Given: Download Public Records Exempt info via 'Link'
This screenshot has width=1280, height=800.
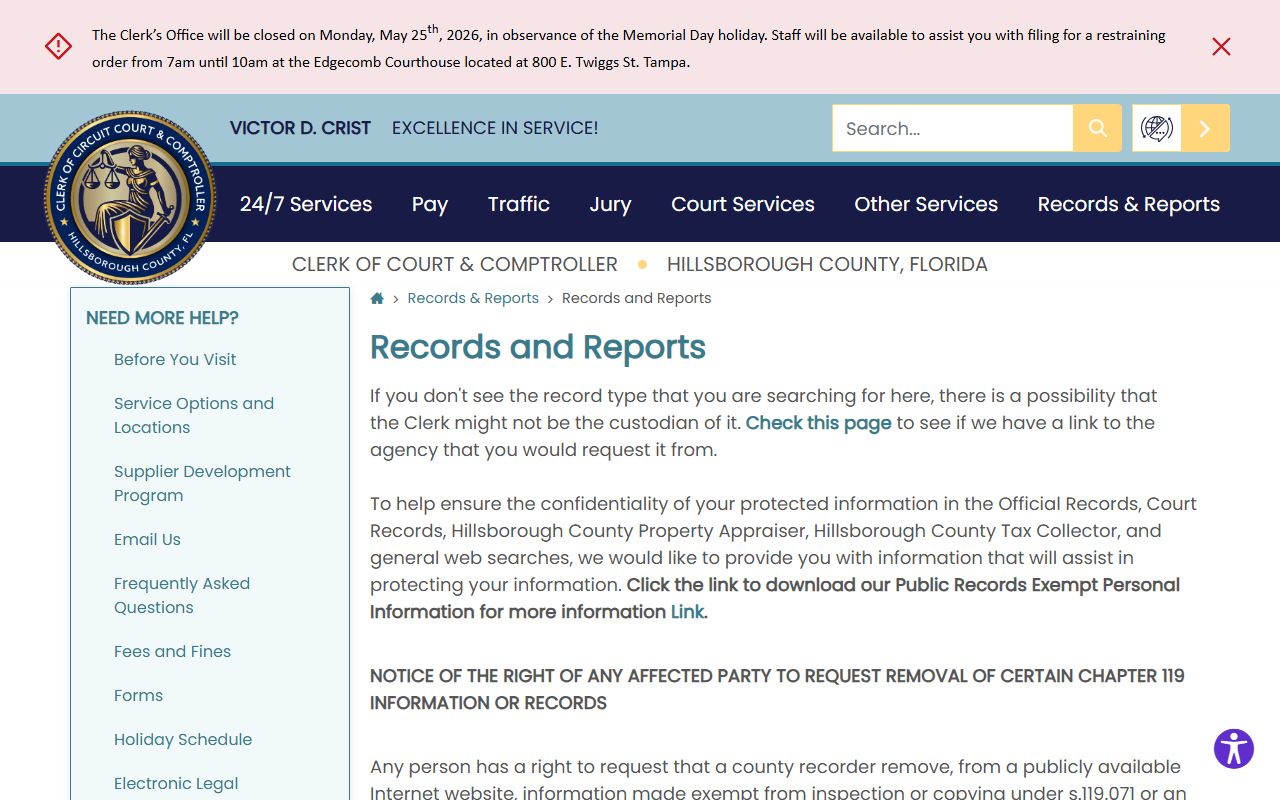Looking at the screenshot, I should coord(687,612).
